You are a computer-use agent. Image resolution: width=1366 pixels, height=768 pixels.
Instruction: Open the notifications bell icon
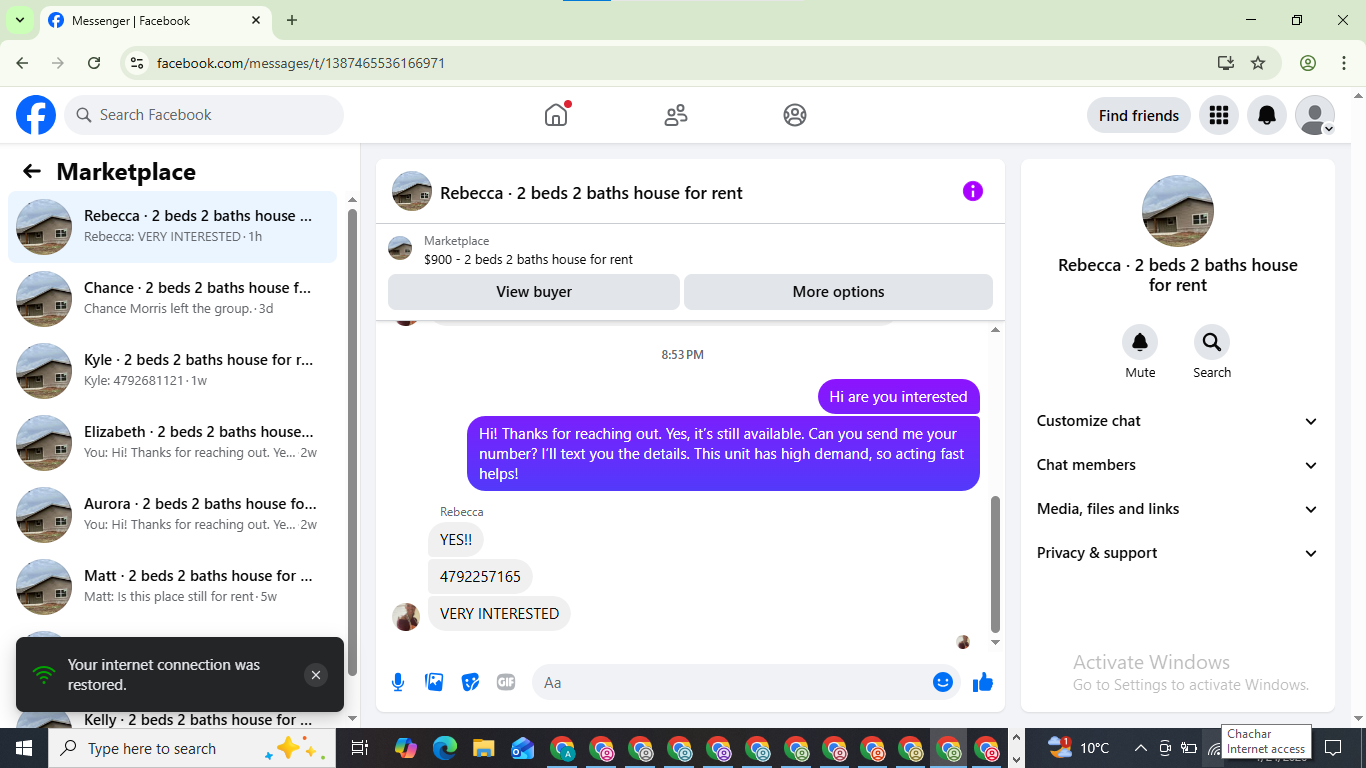pyautogui.click(x=1266, y=115)
